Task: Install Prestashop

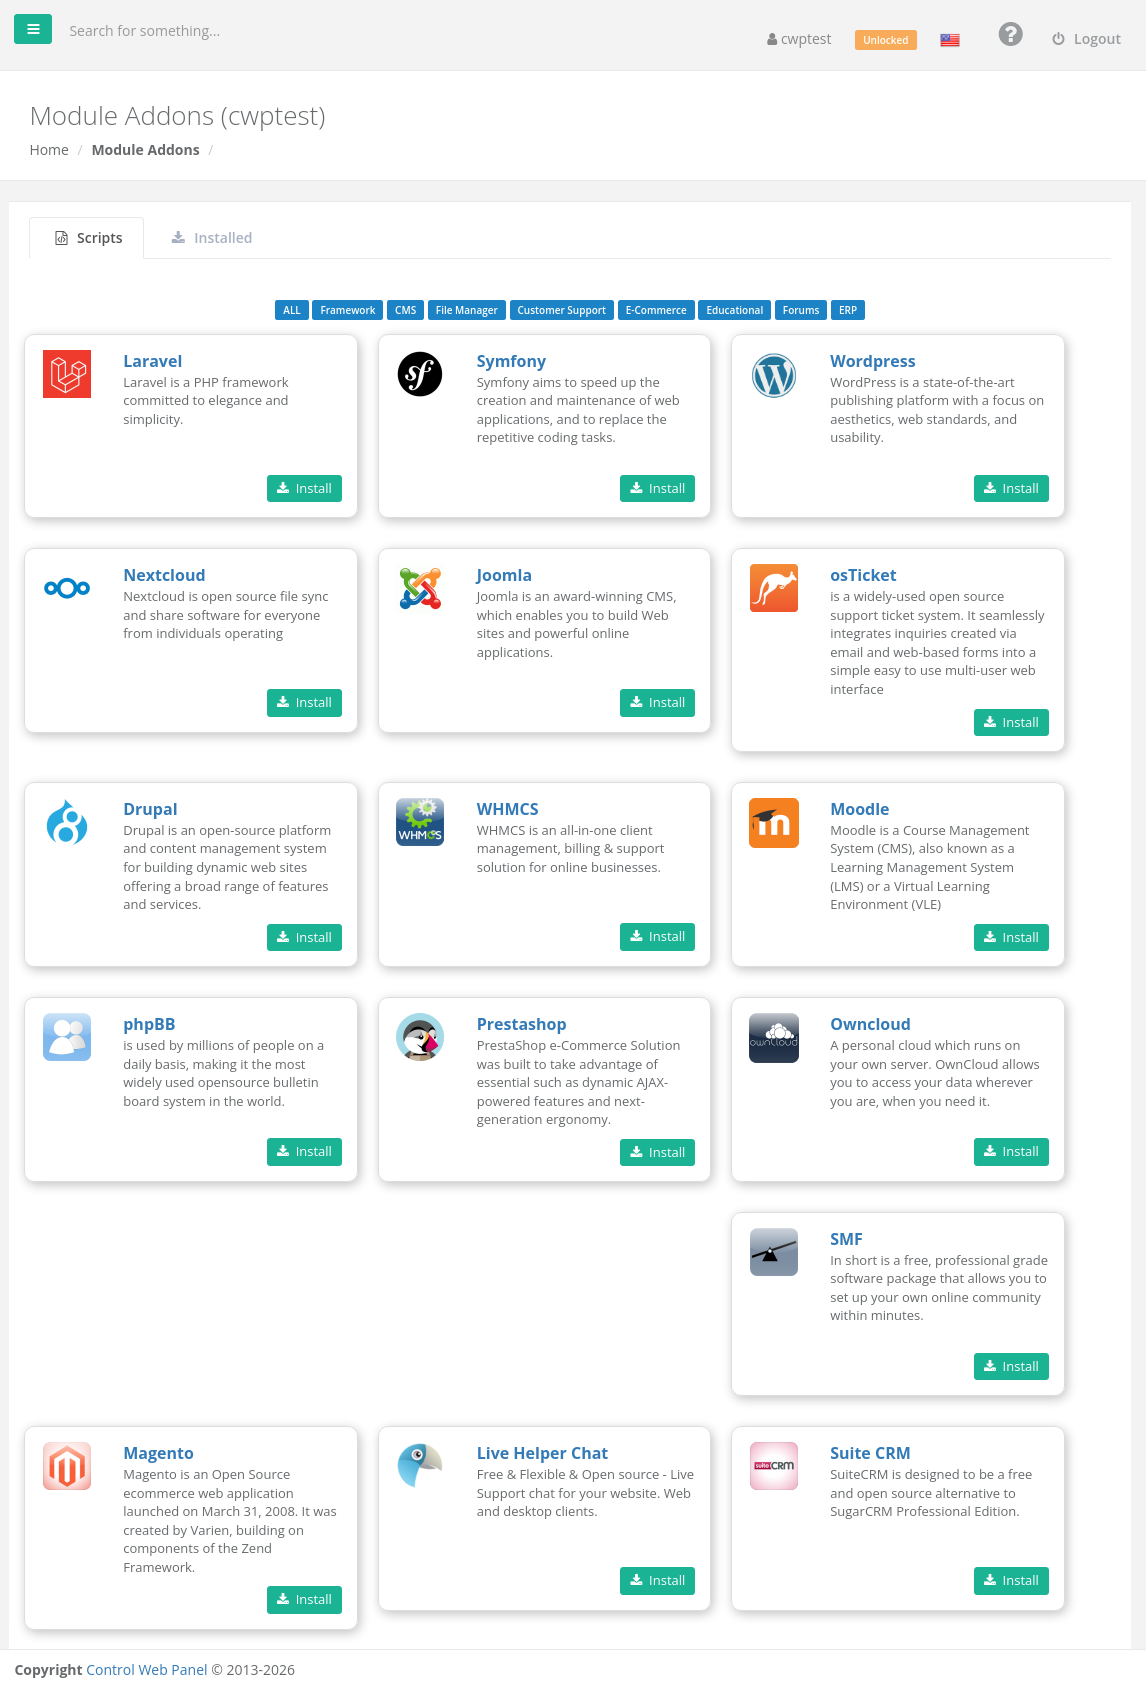Action: 657,1152
